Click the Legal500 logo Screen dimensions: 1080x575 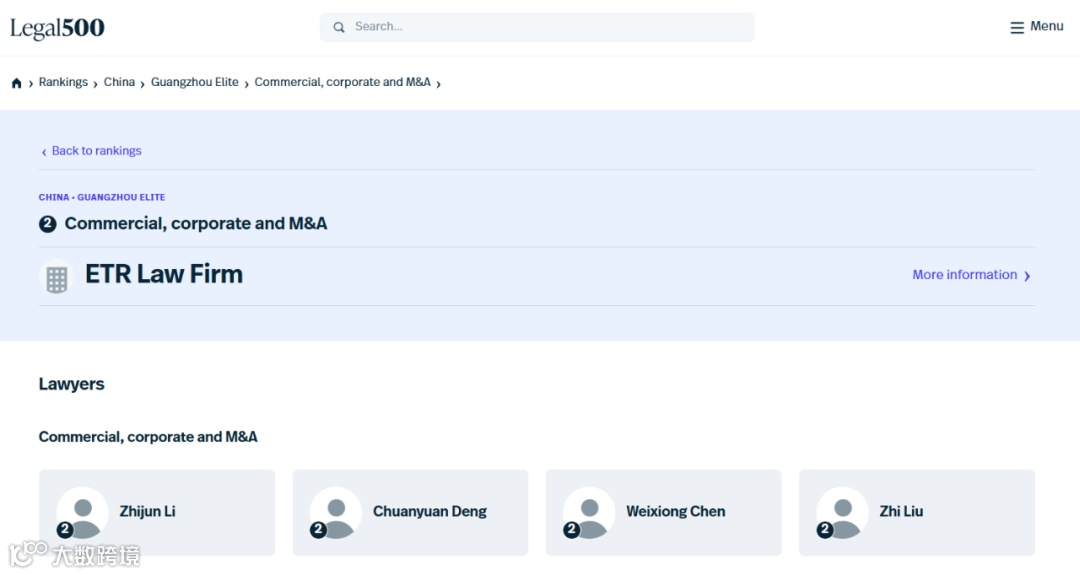point(57,28)
